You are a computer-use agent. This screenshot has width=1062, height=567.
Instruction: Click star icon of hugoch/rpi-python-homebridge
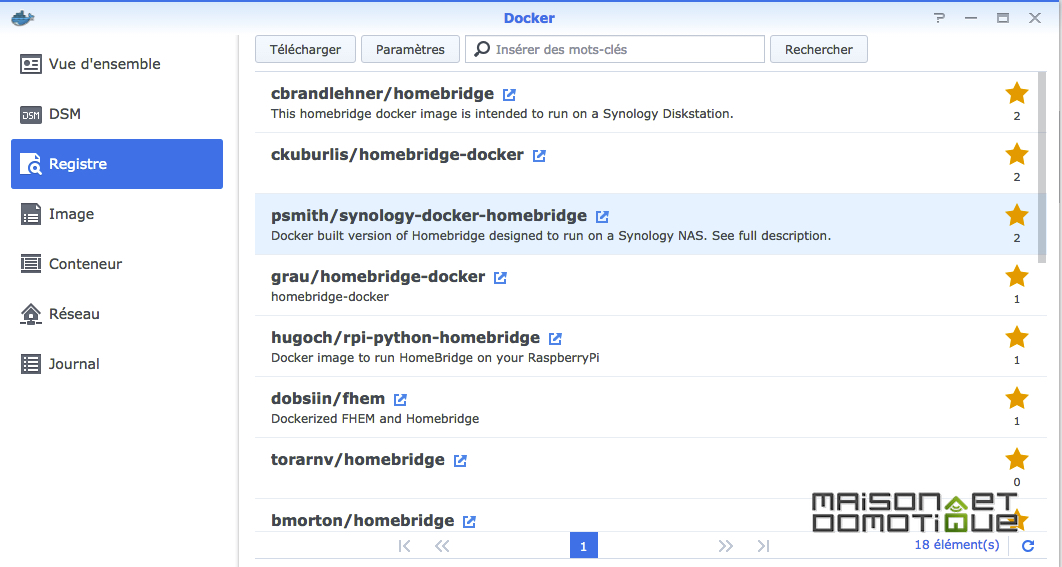tap(1017, 337)
